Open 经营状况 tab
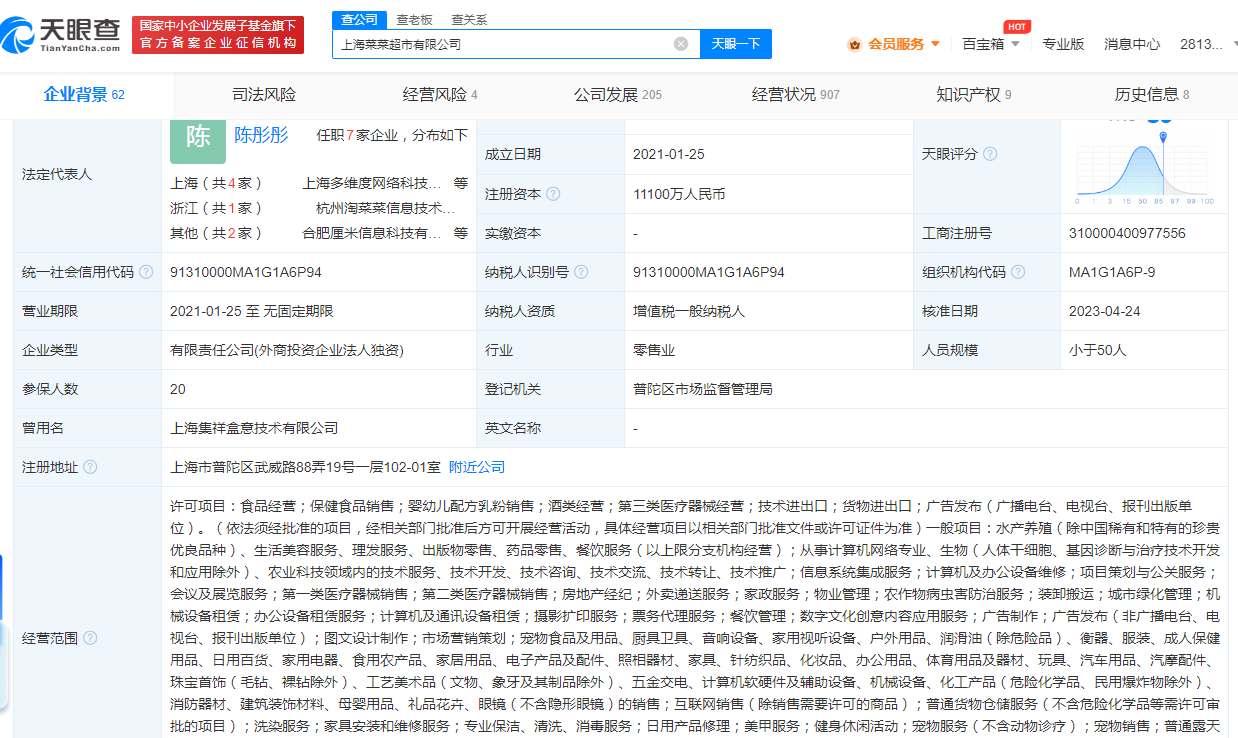This screenshot has width=1238, height=738. coord(796,95)
